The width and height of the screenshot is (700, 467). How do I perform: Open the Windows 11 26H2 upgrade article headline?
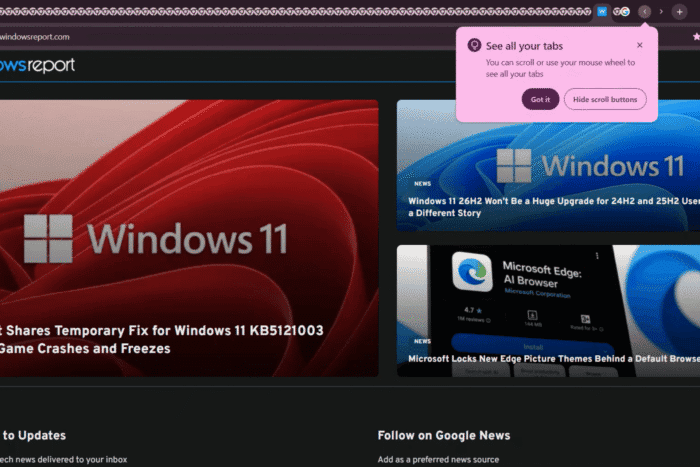pyautogui.click(x=554, y=207)
